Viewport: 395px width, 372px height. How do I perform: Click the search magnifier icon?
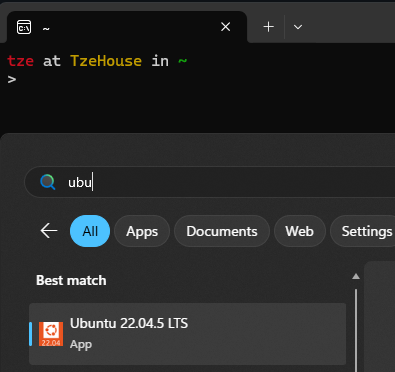pos(48,182)
